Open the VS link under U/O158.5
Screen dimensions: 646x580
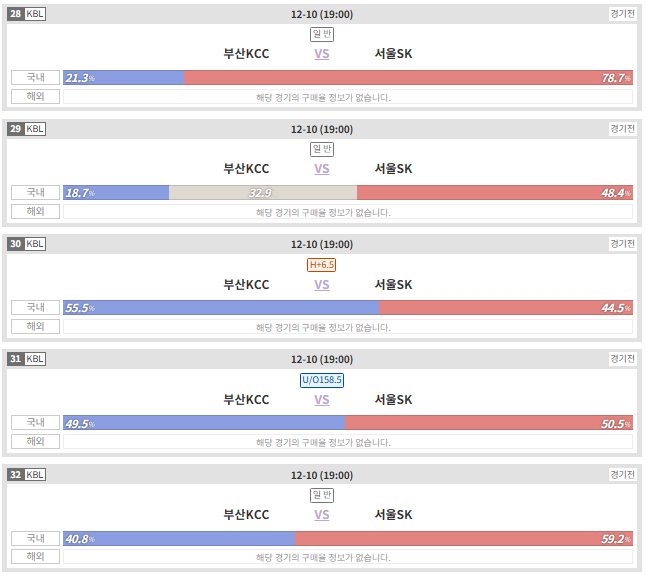322,400
